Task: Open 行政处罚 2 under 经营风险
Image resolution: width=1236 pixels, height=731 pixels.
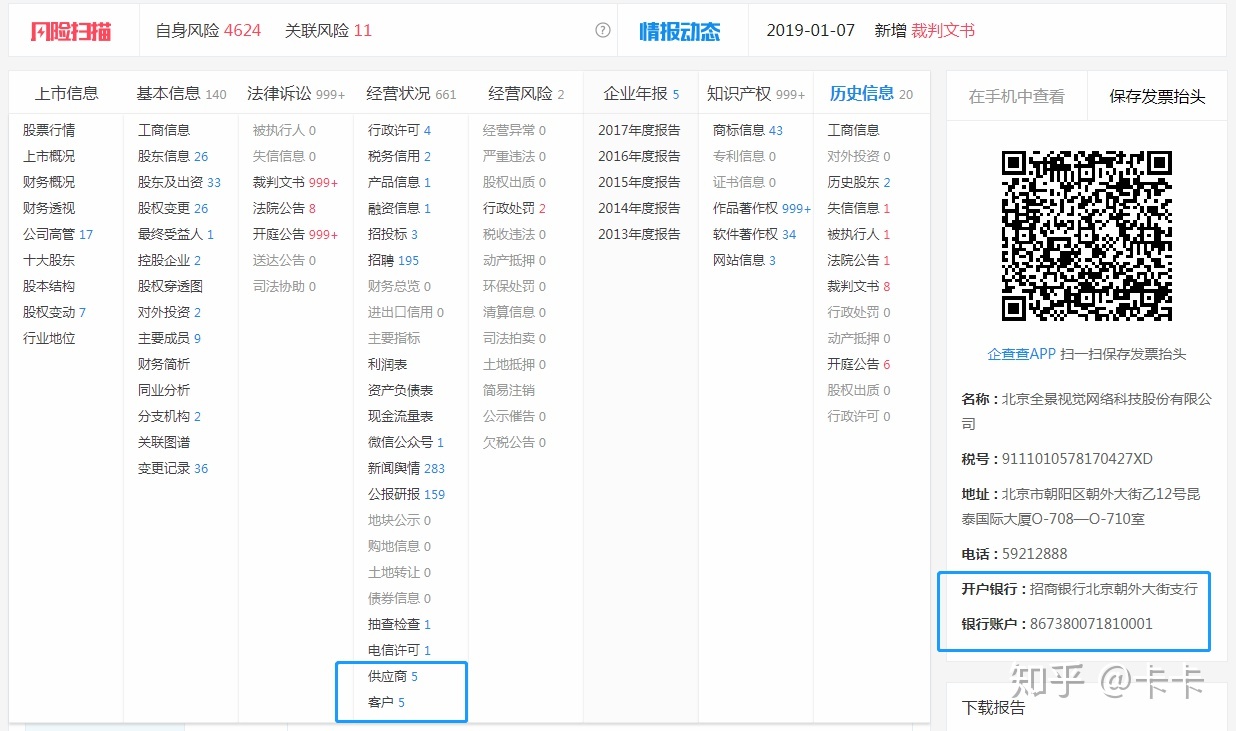Action: coord(515,208)
